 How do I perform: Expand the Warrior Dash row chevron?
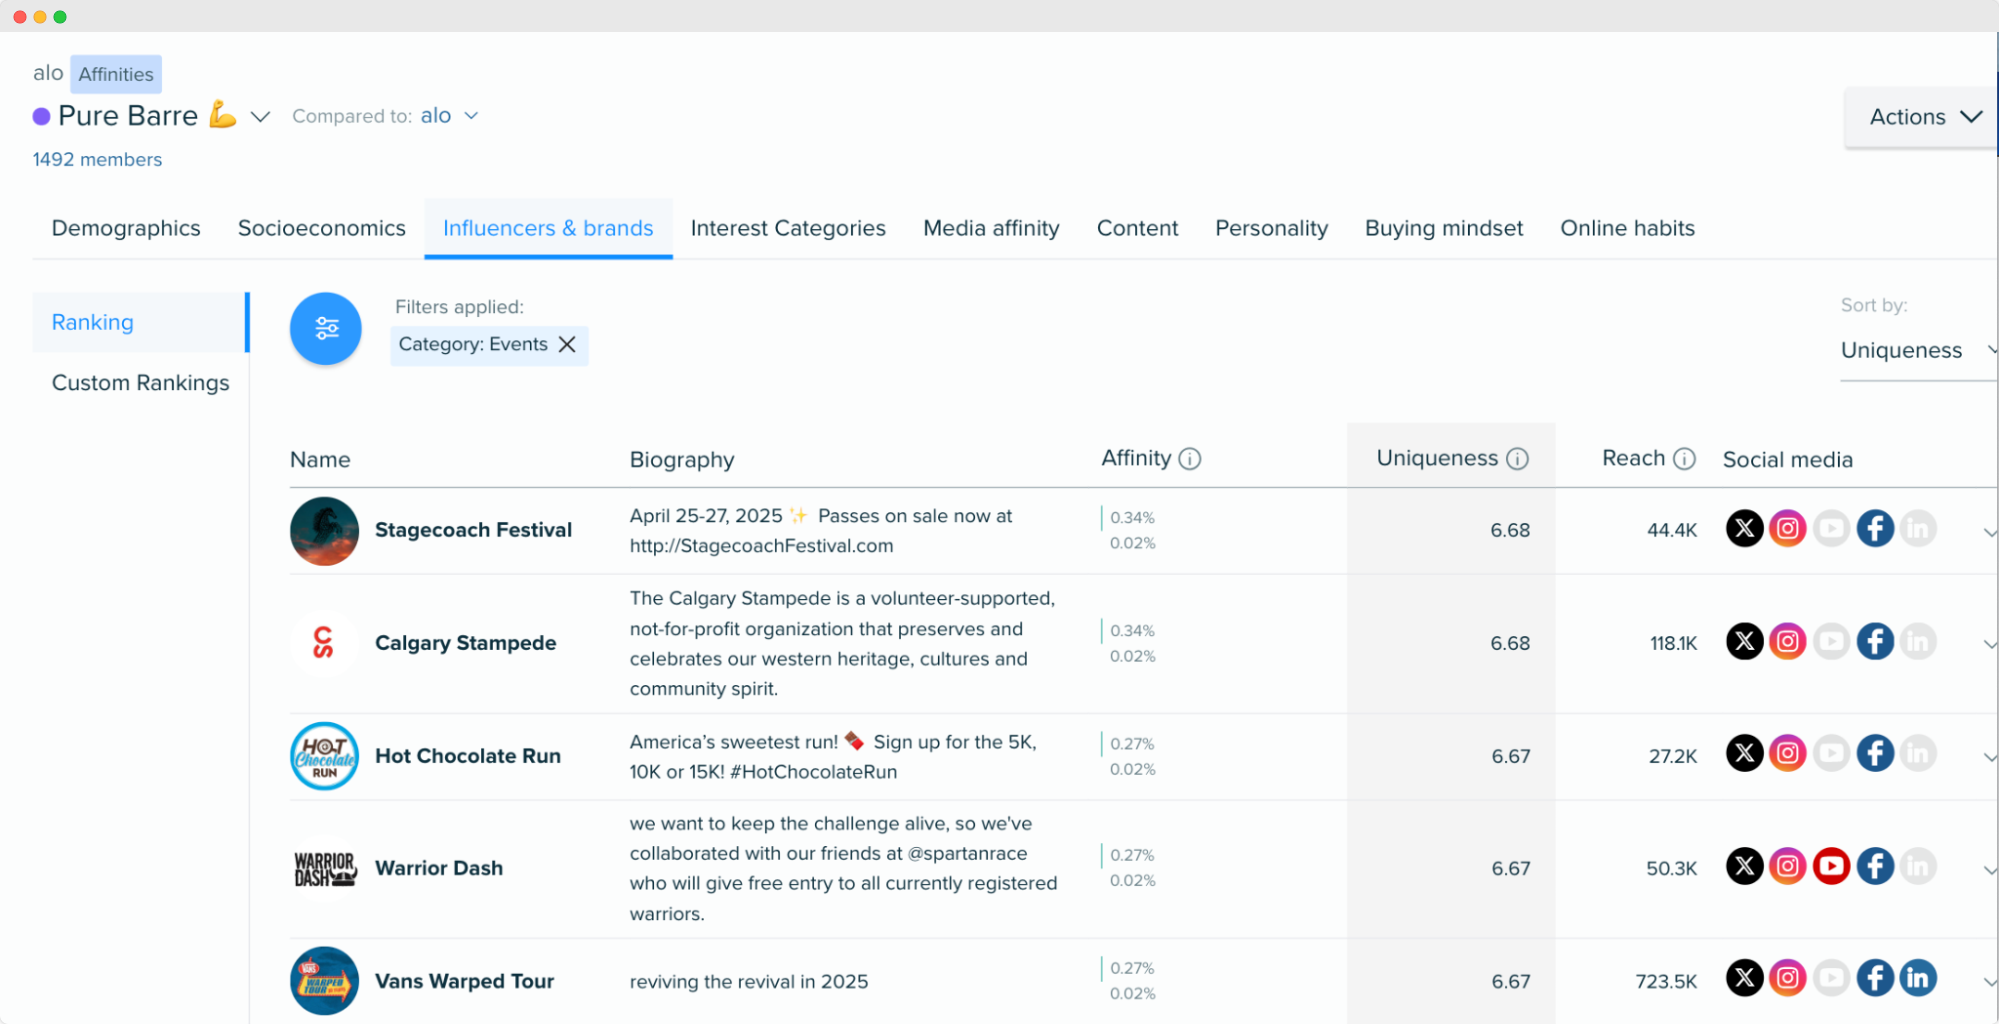tap(1989, 870)
